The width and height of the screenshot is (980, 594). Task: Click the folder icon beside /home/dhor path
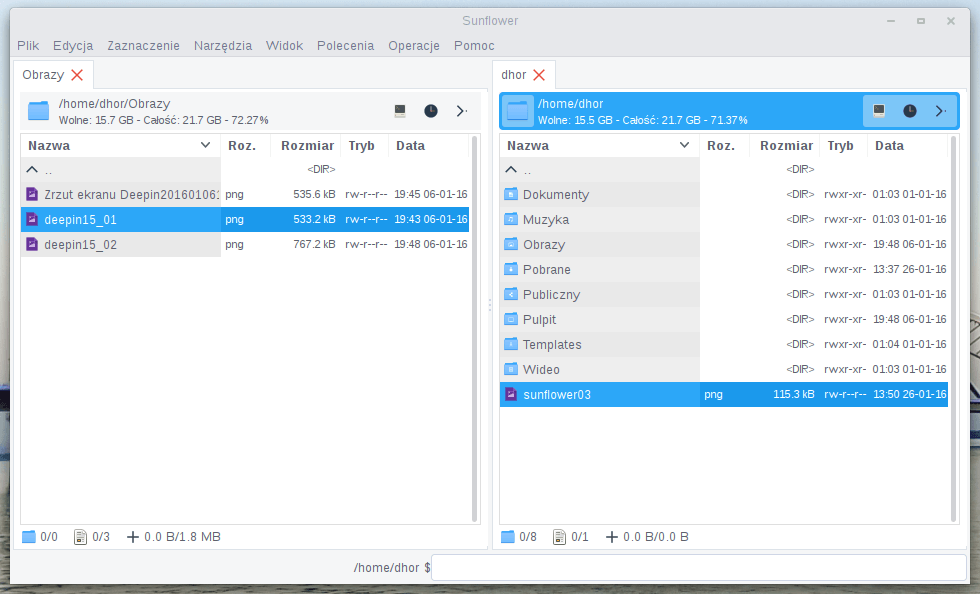tap(517, 111)
